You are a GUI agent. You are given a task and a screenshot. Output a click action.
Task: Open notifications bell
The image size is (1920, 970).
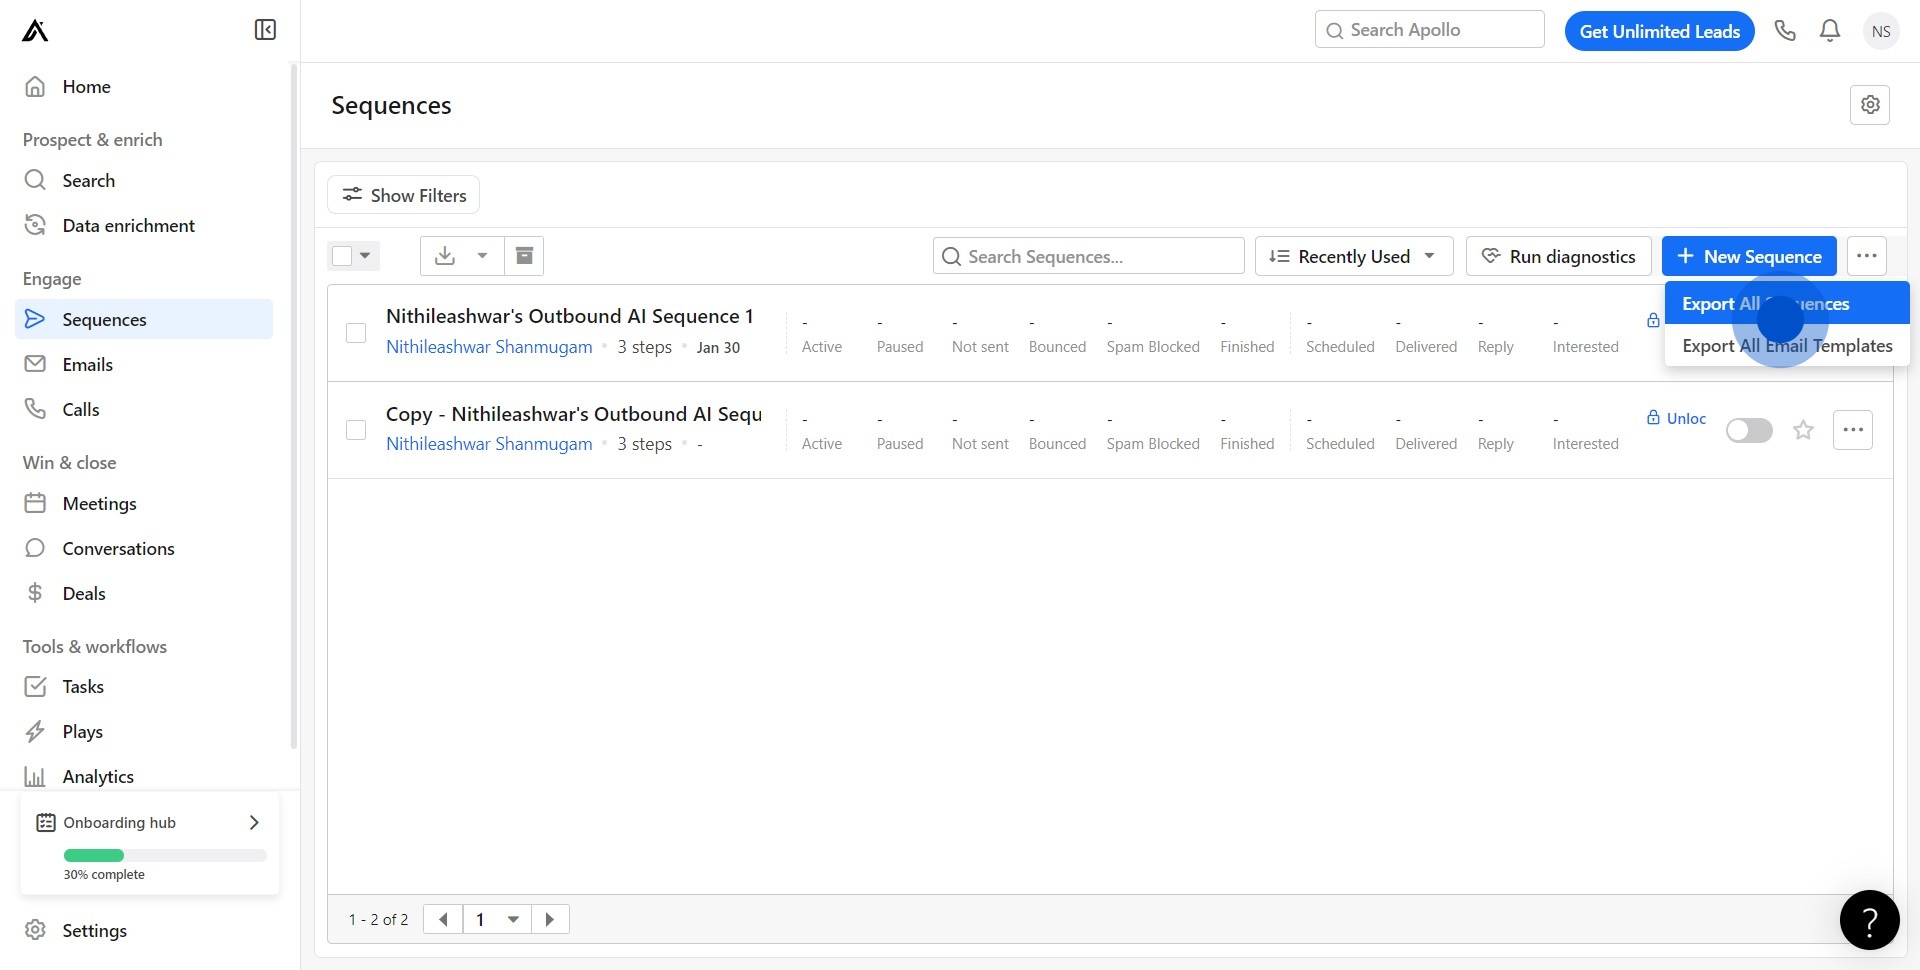pos(1829,31)
